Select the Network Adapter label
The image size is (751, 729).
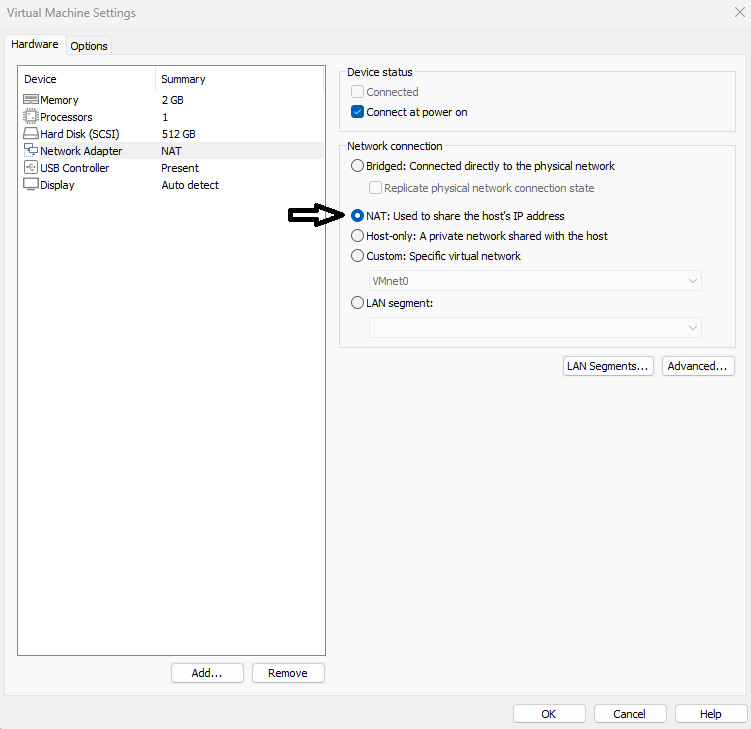pyautogui.click(x=81, y=151)
